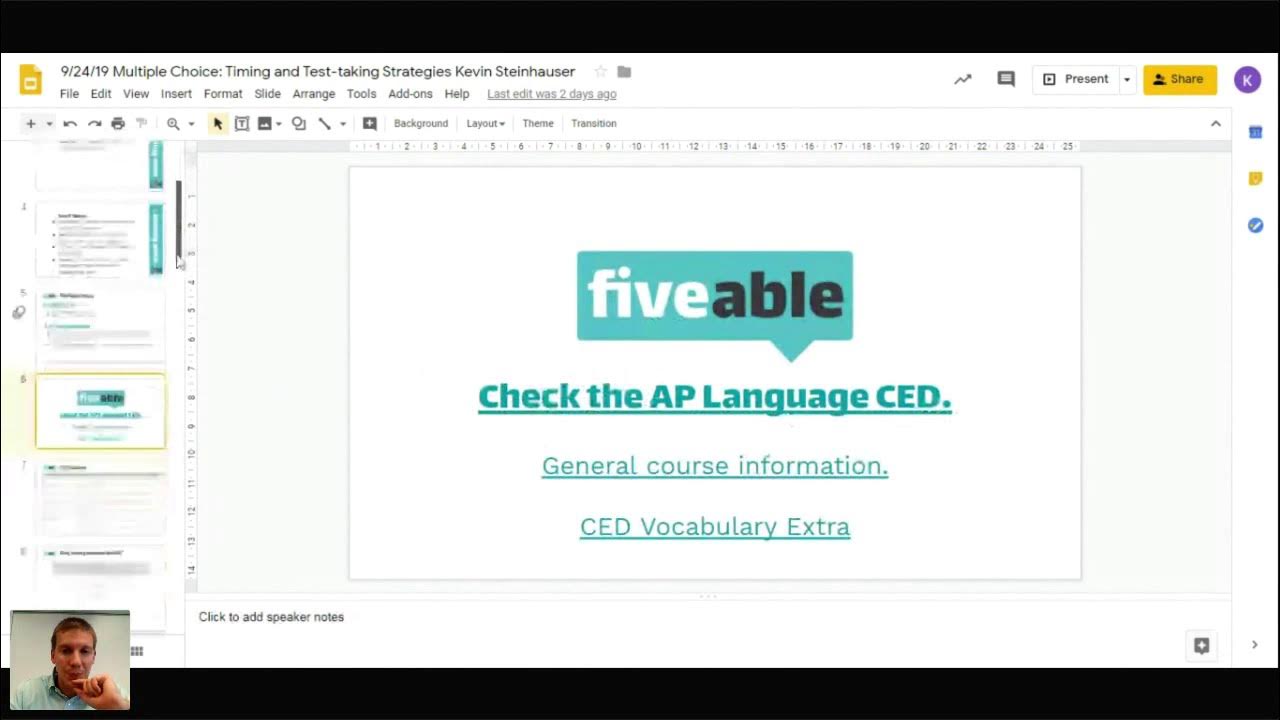Open the Shape tool

click(298, 124)
